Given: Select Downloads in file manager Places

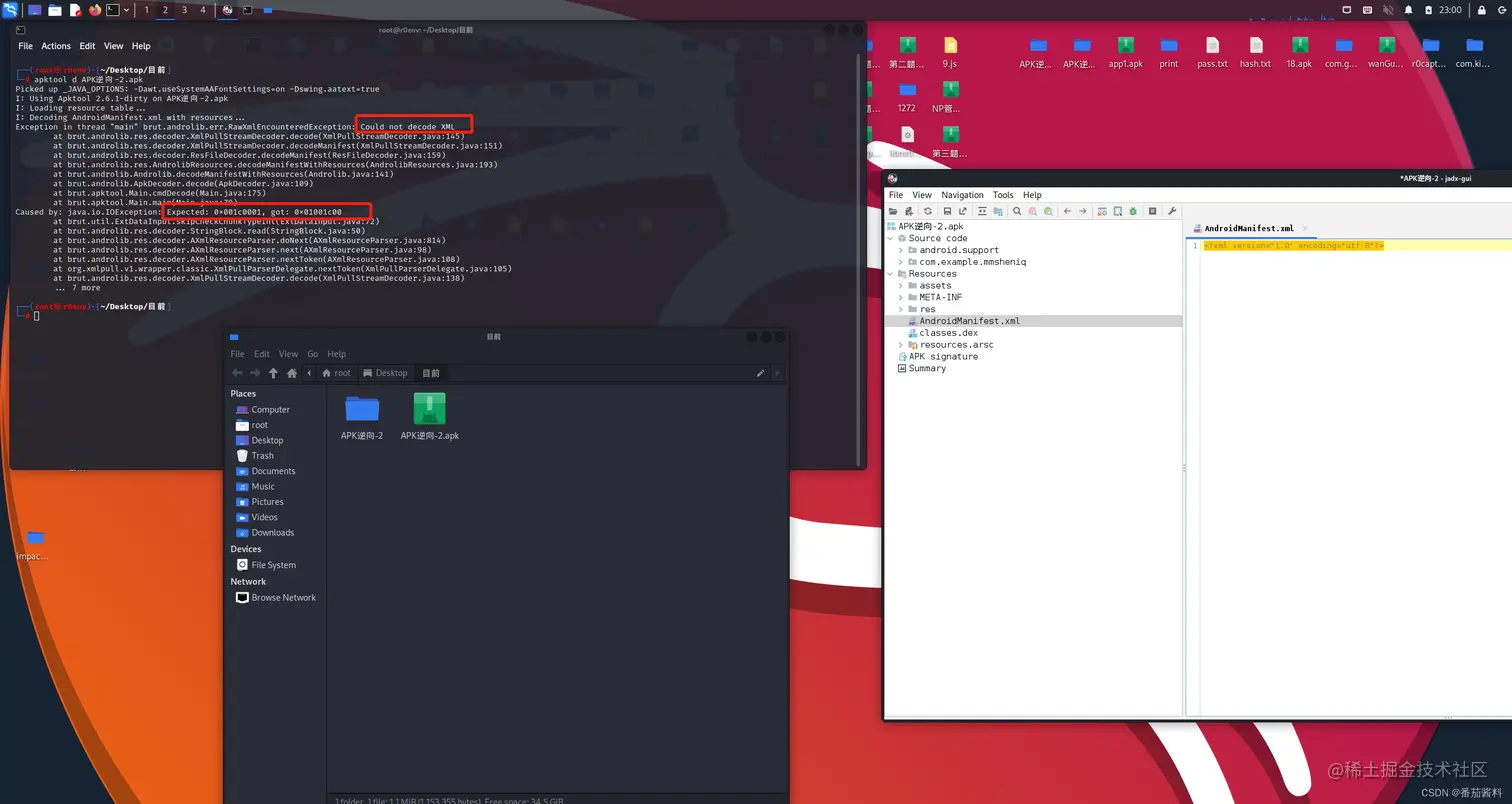Looking at the screenshot, I should click(265, 533).
